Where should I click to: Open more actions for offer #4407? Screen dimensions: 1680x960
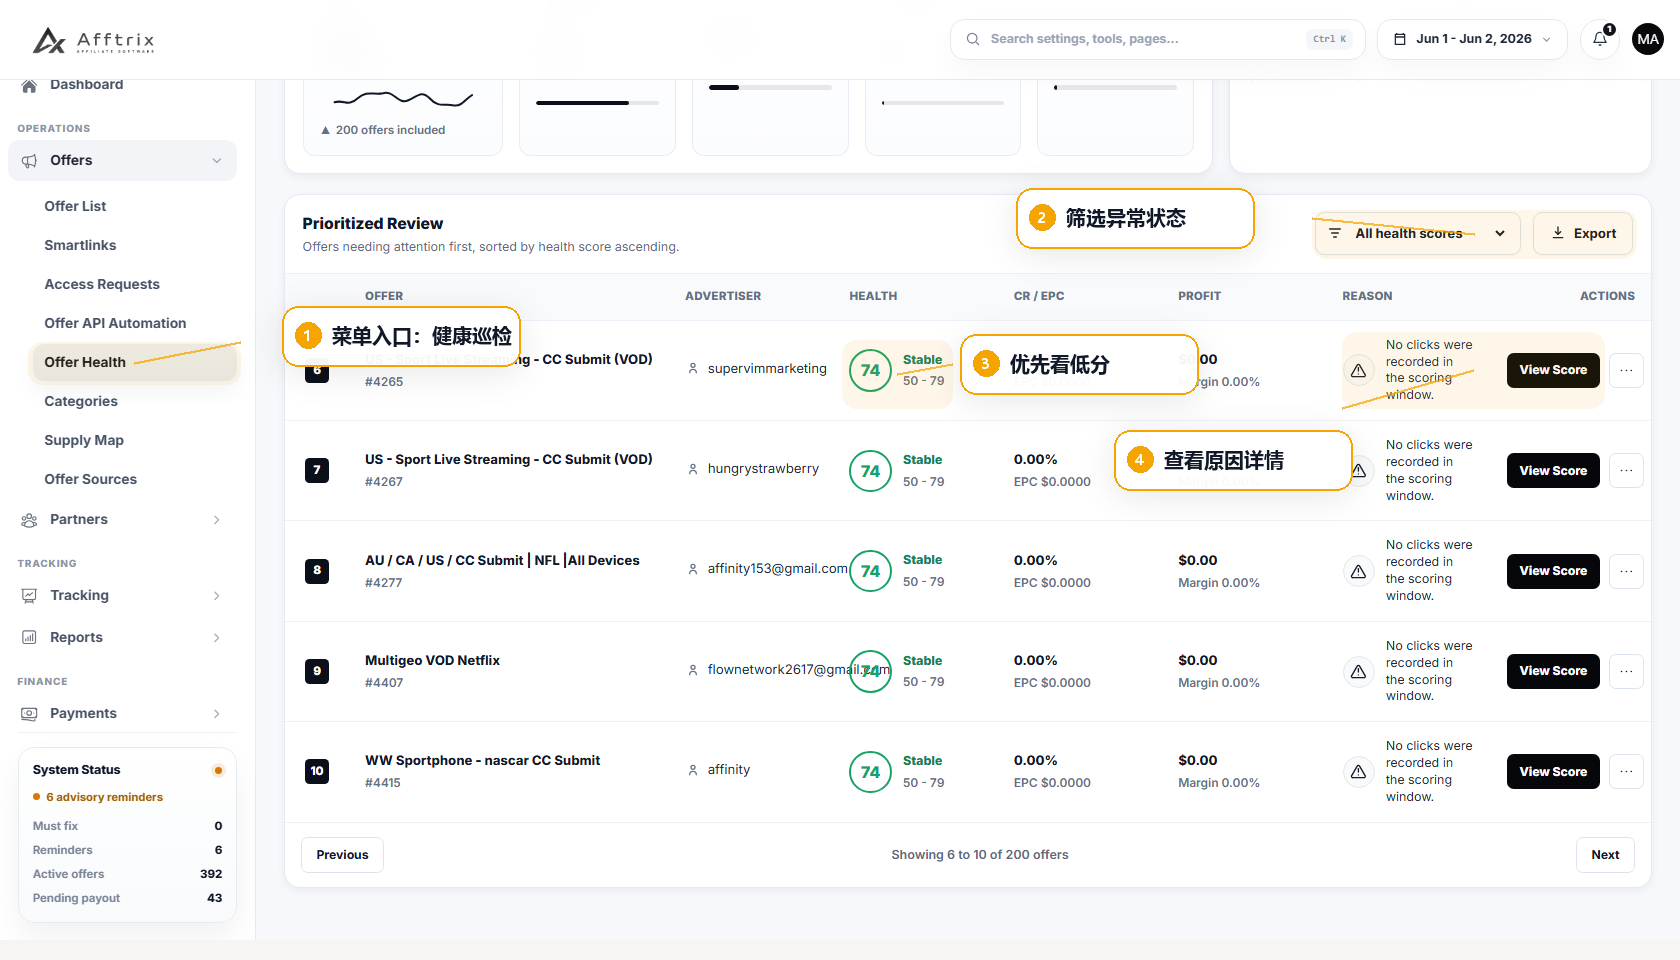coord(1626,671)
